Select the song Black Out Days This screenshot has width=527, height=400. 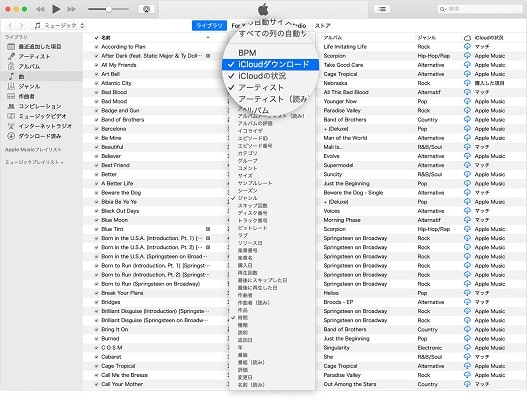[120, 211]
